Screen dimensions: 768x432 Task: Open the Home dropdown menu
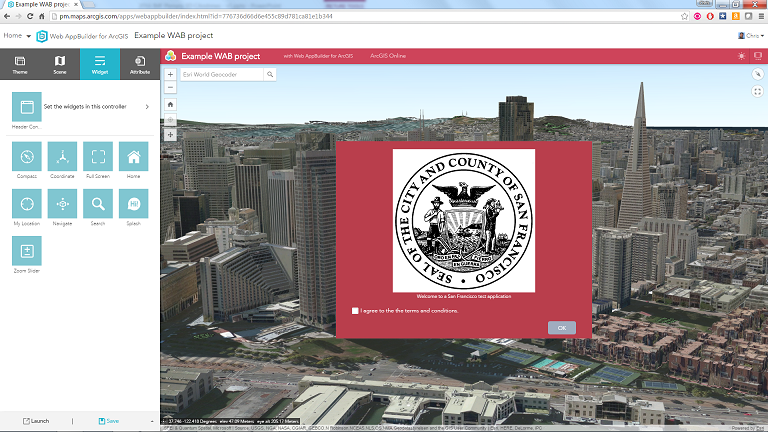tap(17, 35)
